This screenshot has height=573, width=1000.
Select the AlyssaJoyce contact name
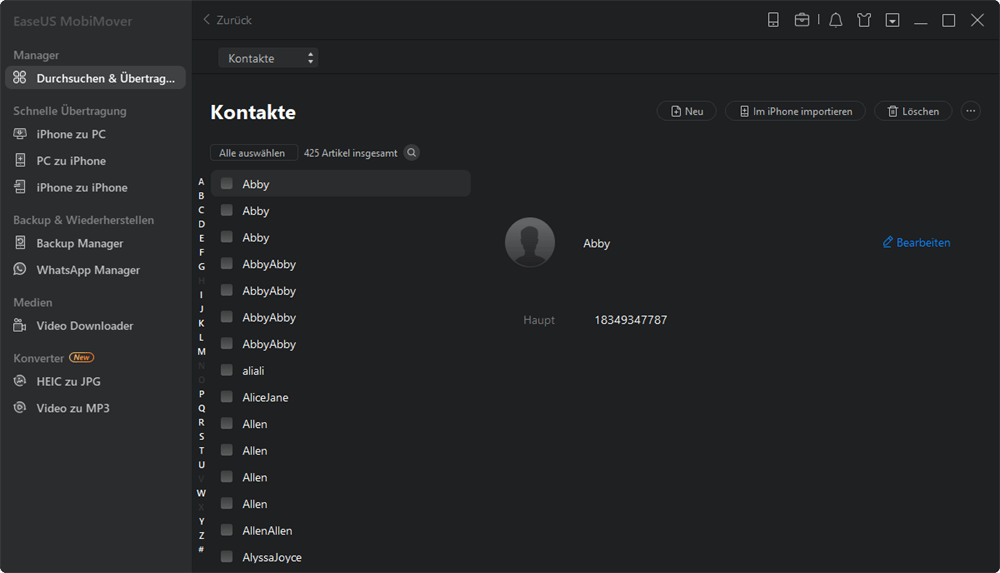point(272,558)
